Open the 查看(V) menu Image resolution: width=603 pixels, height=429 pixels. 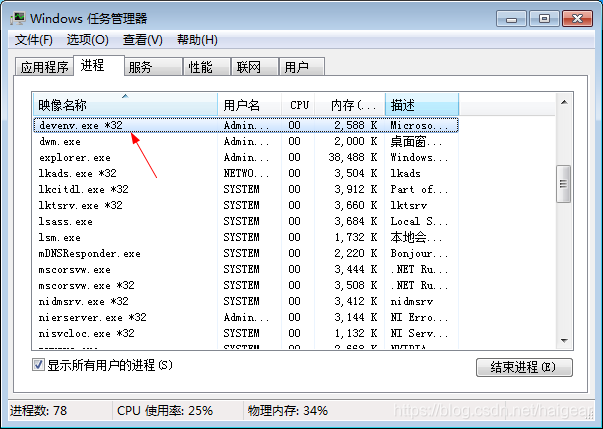click(142, 40)
